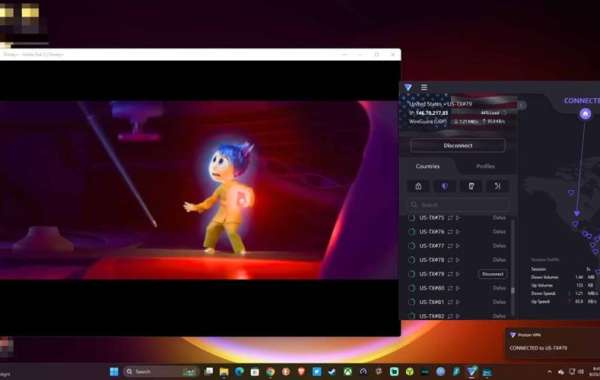Screen dimensions: 600x380
Task: Open the Windows Start menu
Action: pos(114,372)
